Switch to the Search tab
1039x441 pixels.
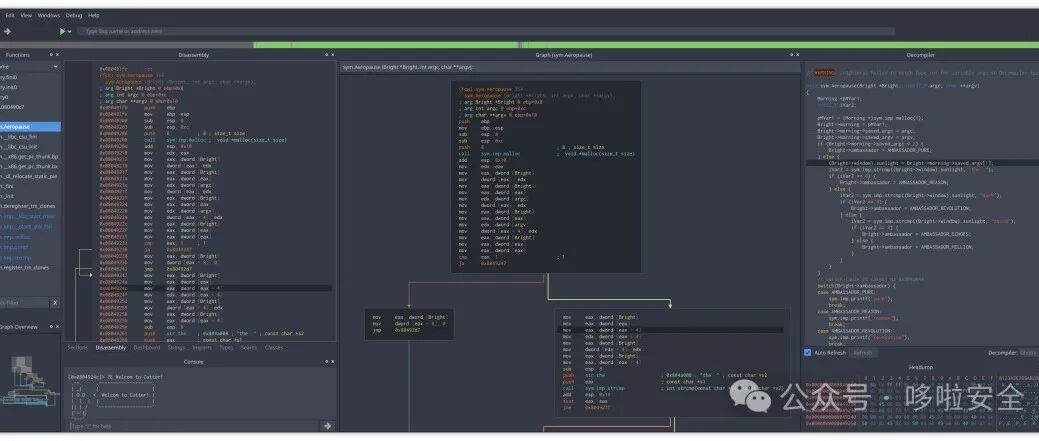click(x=248, y=348)
